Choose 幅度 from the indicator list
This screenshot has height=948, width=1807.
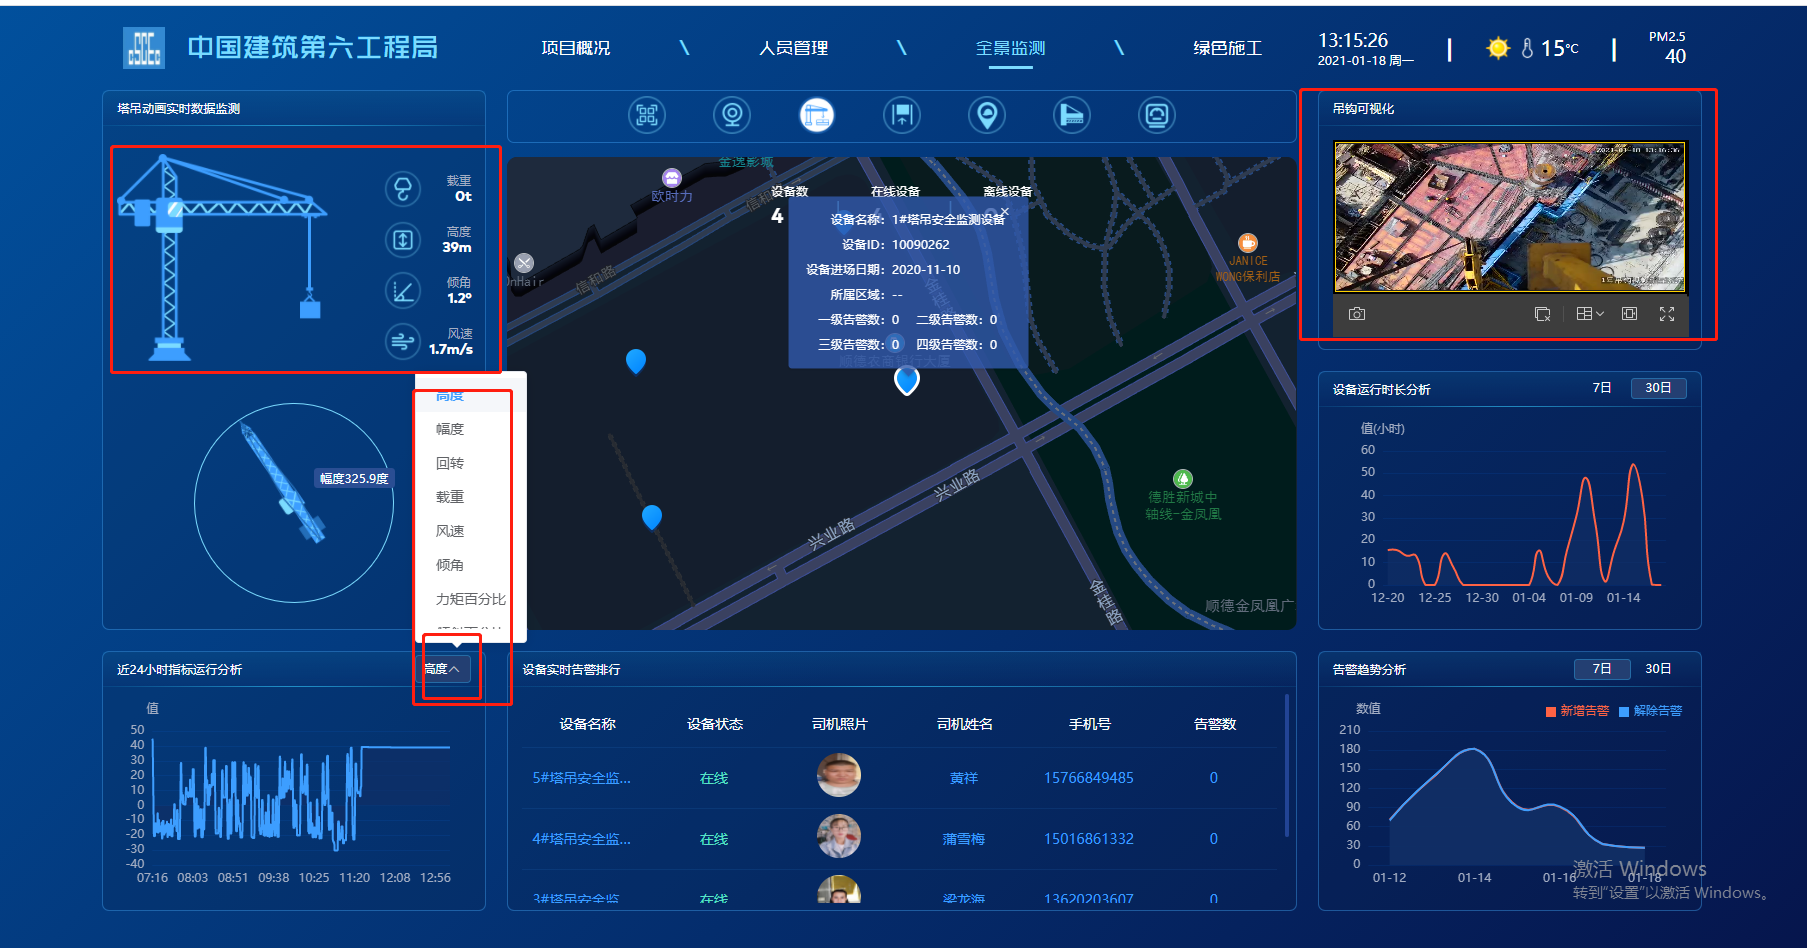click(450, 429)
